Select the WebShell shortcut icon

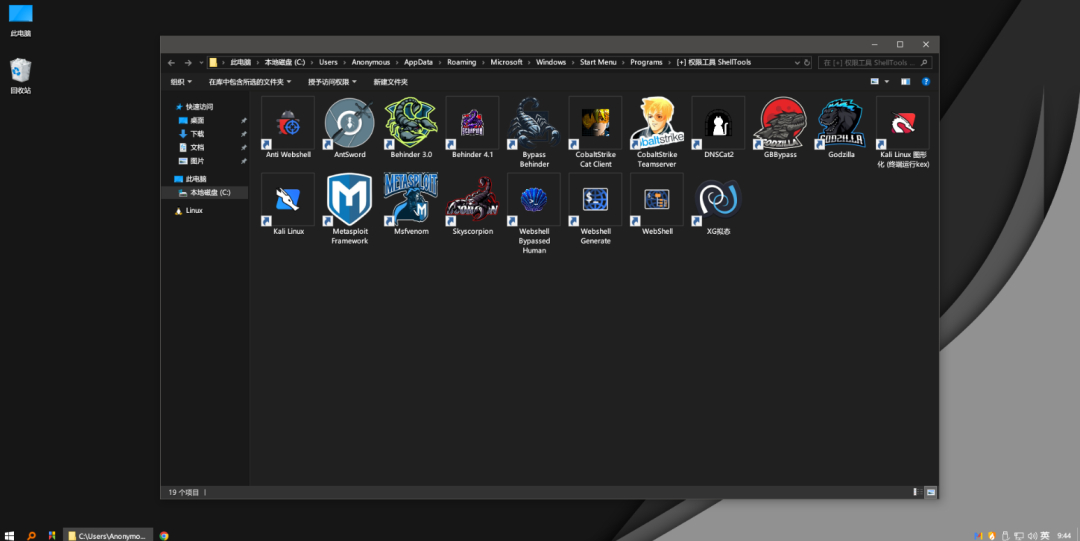click(657, 199)
